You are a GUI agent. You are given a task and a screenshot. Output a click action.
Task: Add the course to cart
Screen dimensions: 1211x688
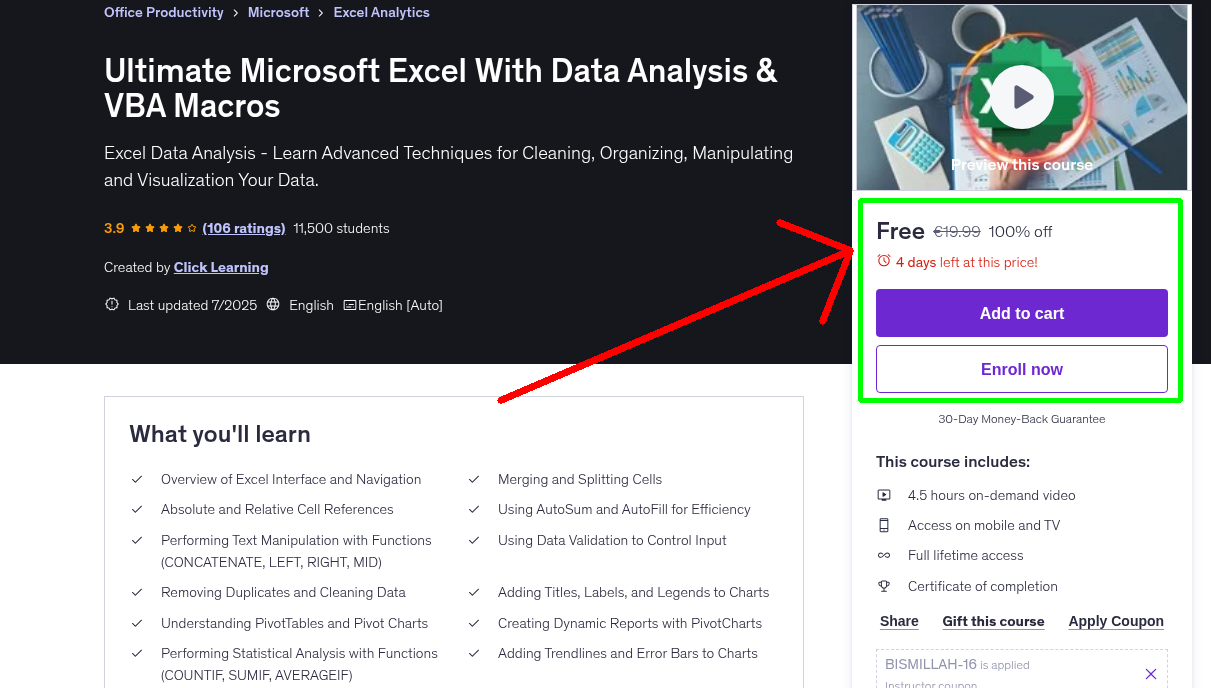tap(1022, 313)
